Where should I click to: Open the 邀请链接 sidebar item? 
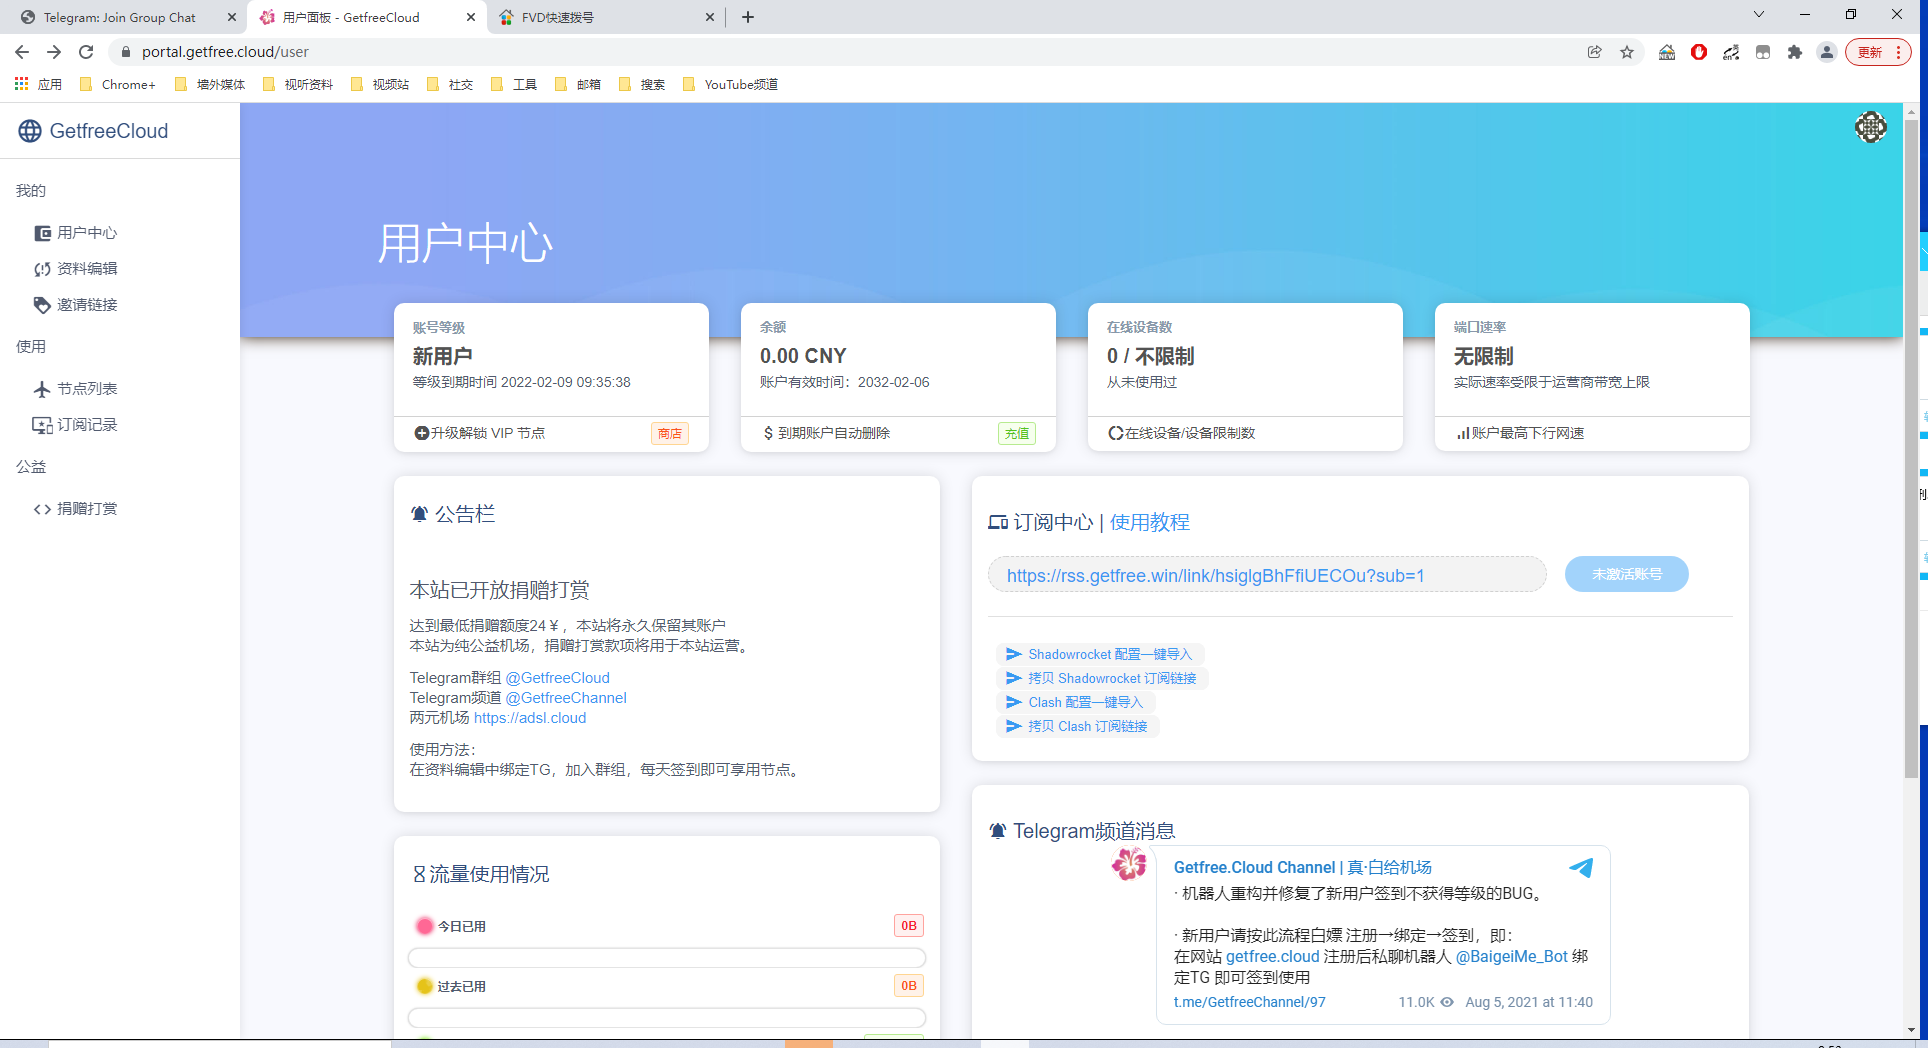pos(76,305)
